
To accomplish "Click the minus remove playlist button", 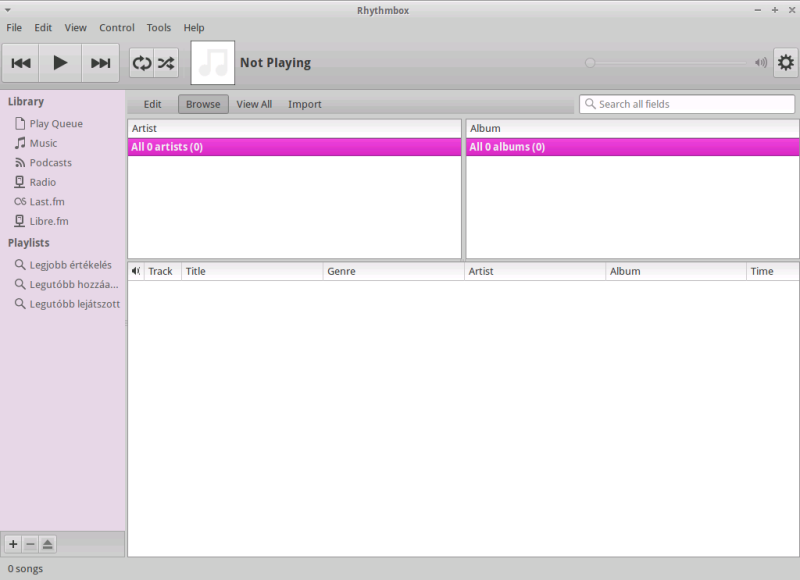I will tap(30, 544).
